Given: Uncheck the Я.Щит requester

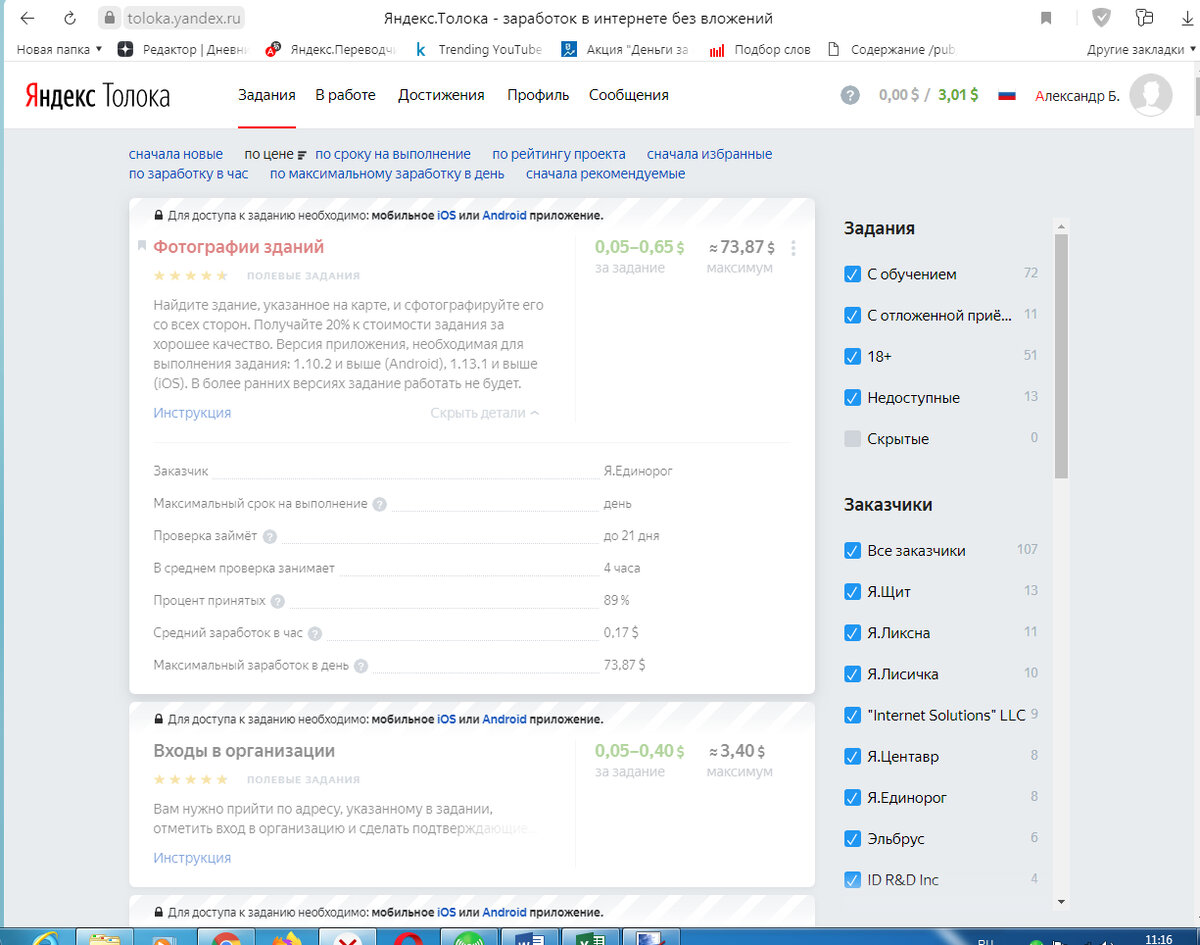Looking at the screenshot, I should (x=853, y=592).
